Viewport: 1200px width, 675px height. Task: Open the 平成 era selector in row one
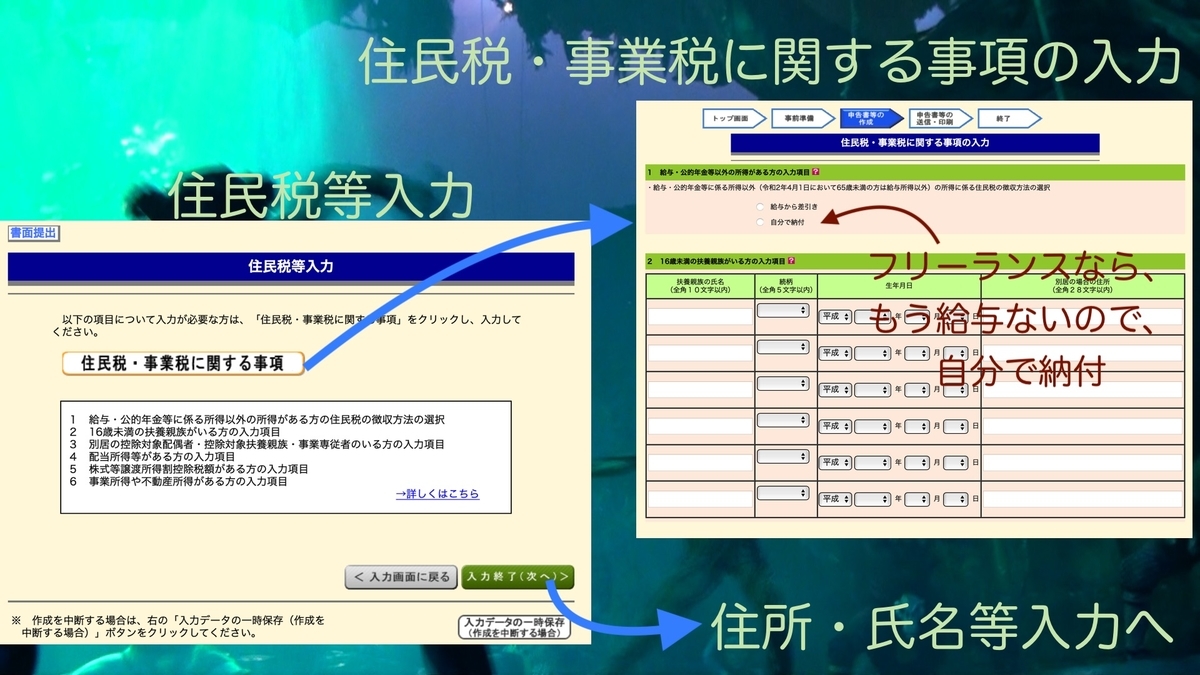click(x=835, y=316)
